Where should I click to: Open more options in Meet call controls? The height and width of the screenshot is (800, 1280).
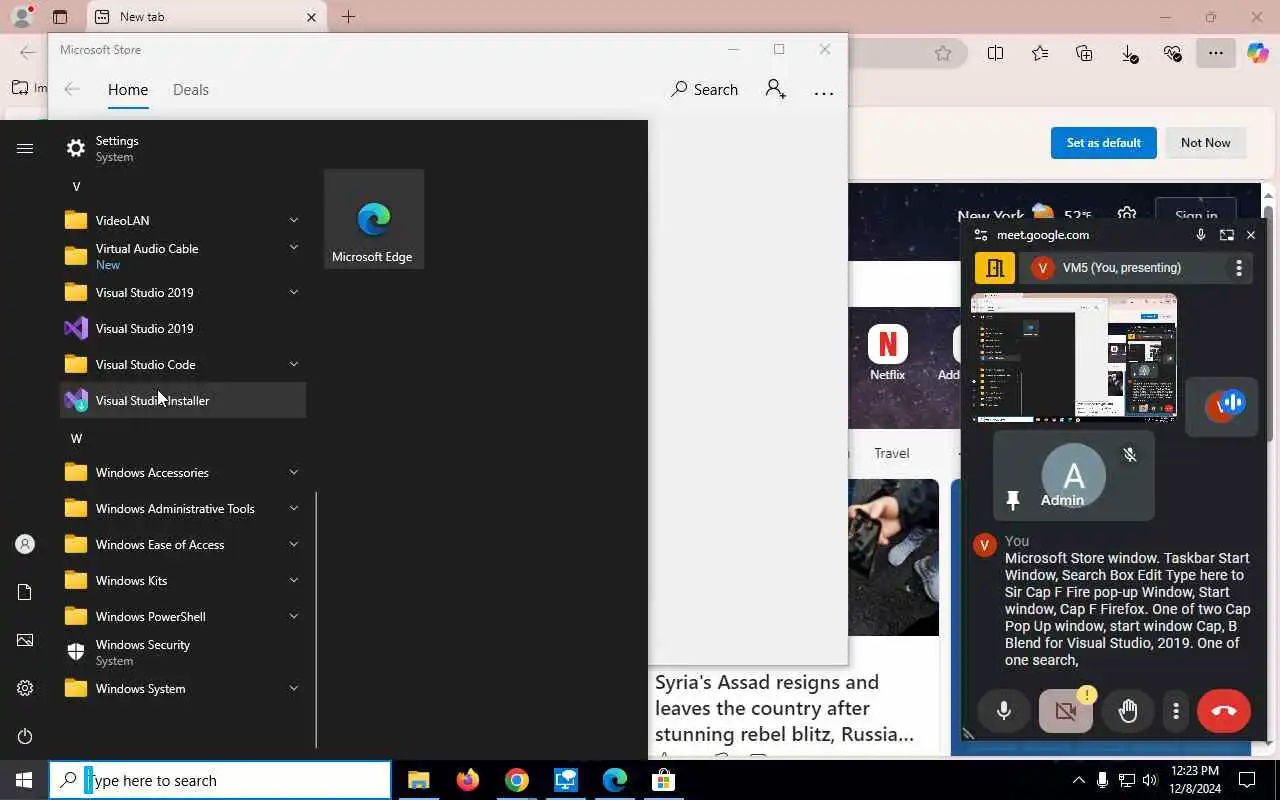tap(1176, 711)
